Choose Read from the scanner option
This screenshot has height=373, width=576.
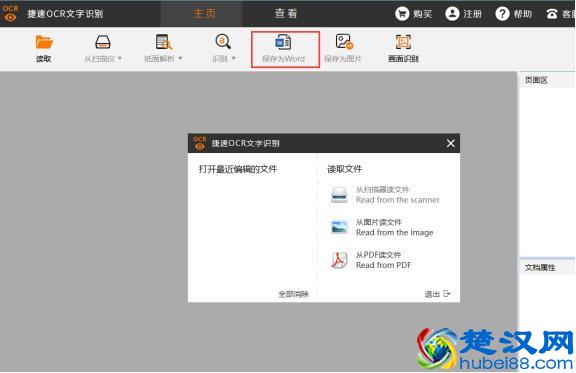coord(385,195)
